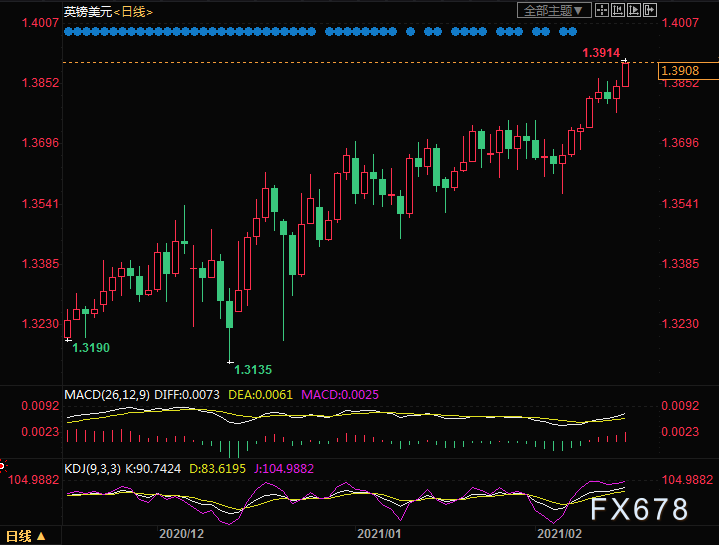This screenshot has width=719, height=545.
Task: Click the 英镑美元 symbol name
Action: pyautogui.click(x=88, y=12)
